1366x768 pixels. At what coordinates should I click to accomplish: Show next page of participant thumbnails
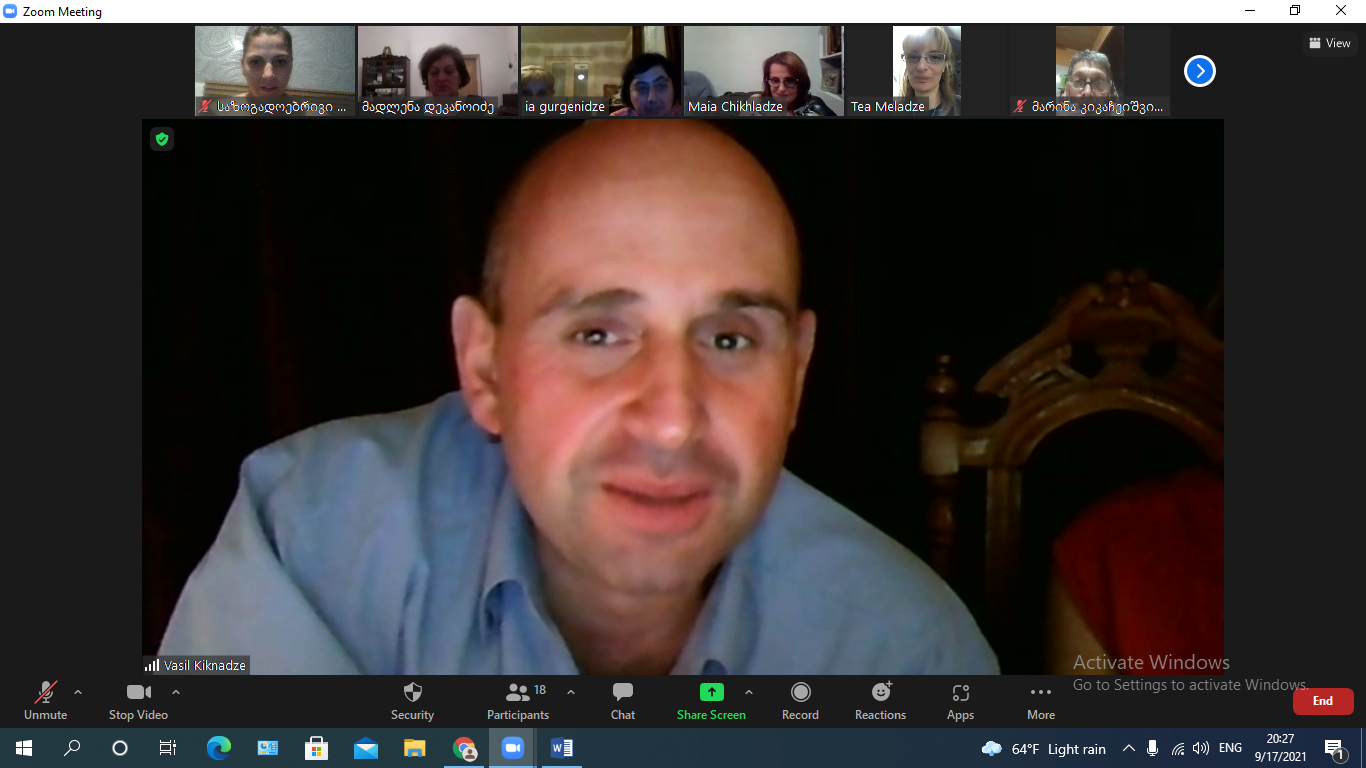1200,71
